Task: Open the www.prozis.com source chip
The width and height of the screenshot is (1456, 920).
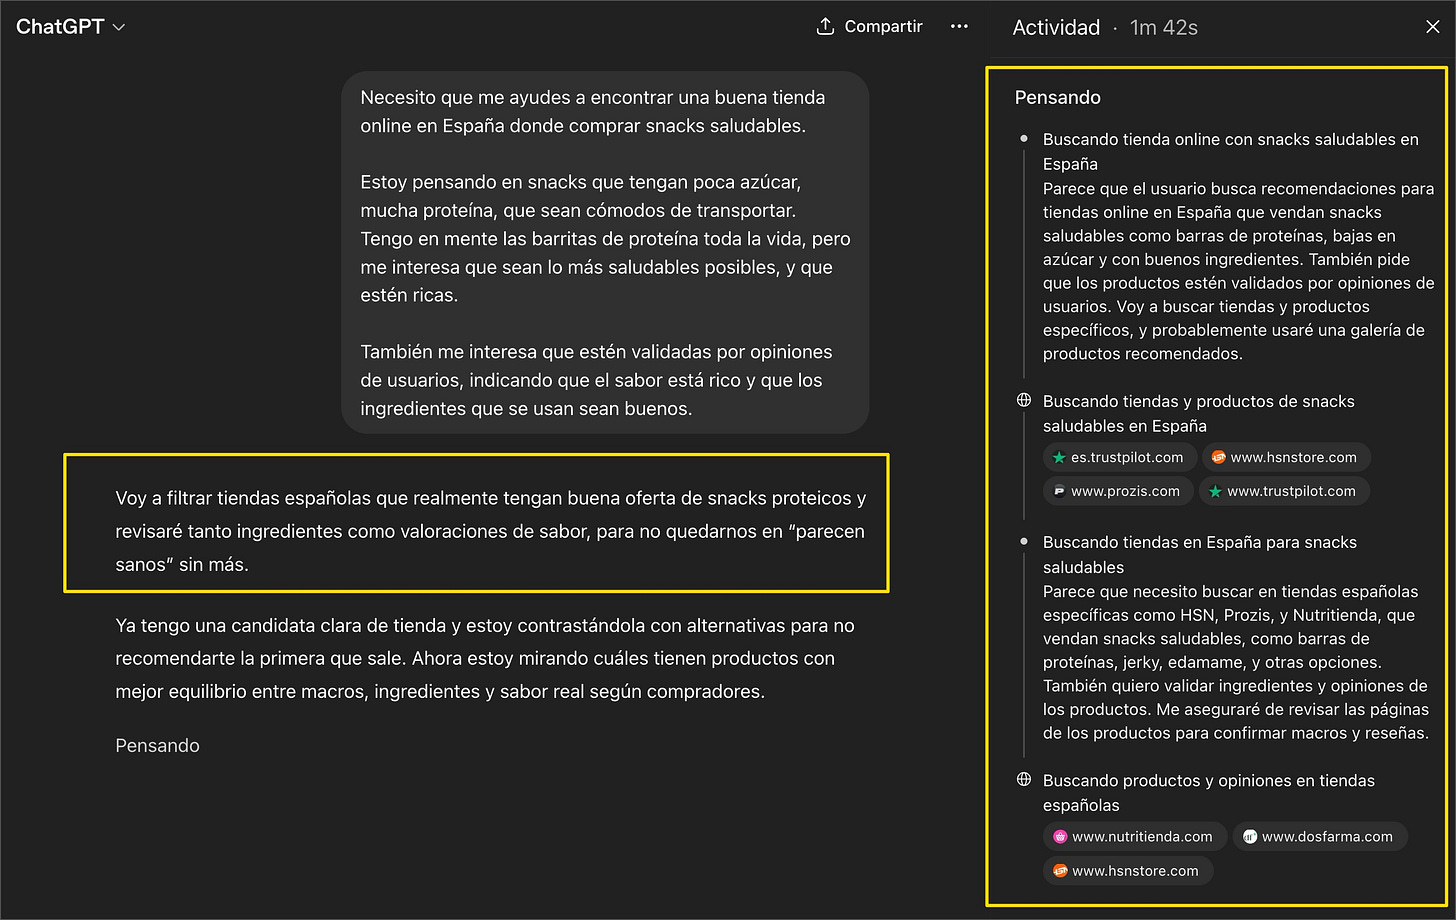Action: tap(1117, 491)
